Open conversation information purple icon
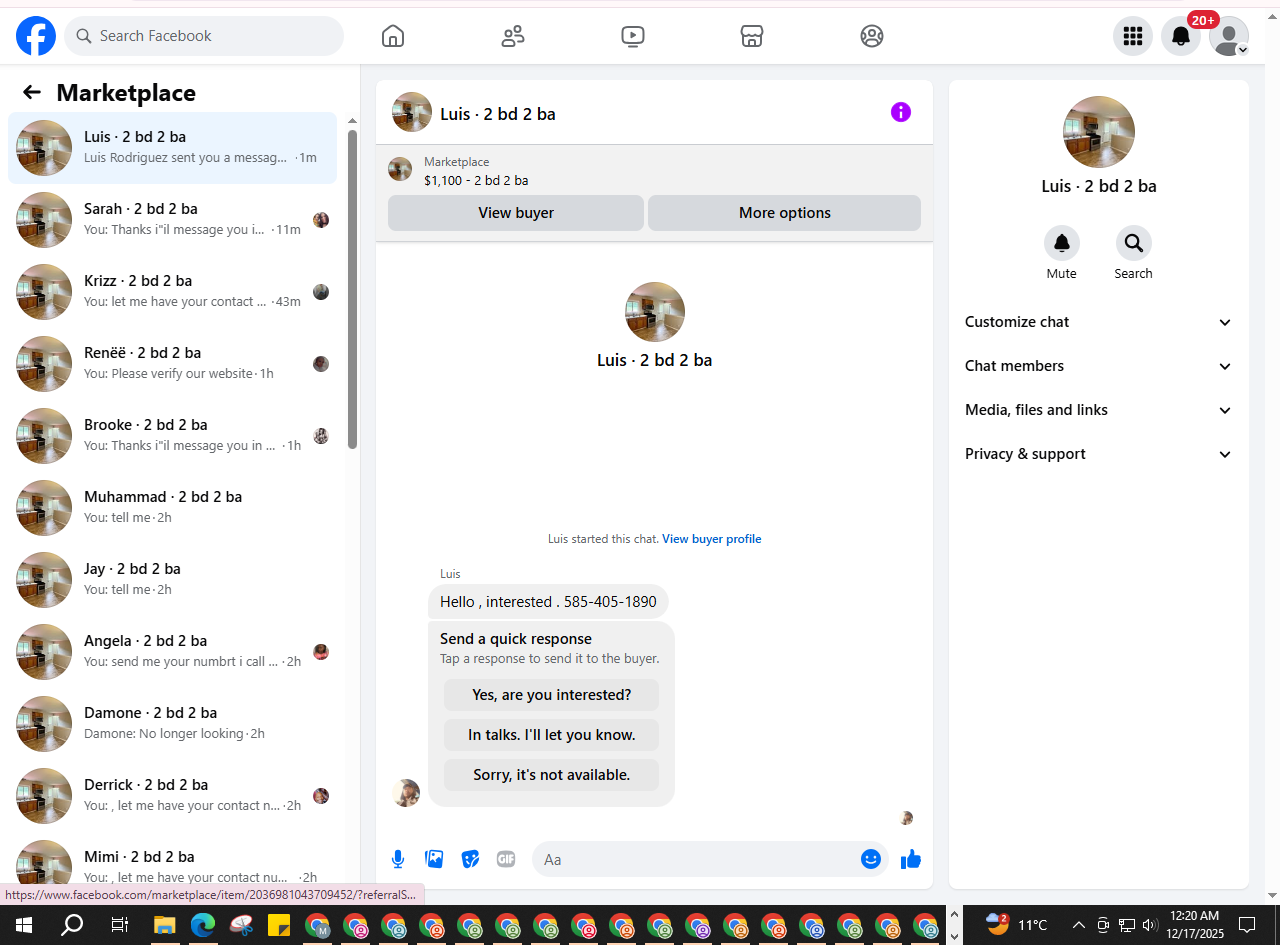Viewport: 1280px width, 945px height. (901, 112)
